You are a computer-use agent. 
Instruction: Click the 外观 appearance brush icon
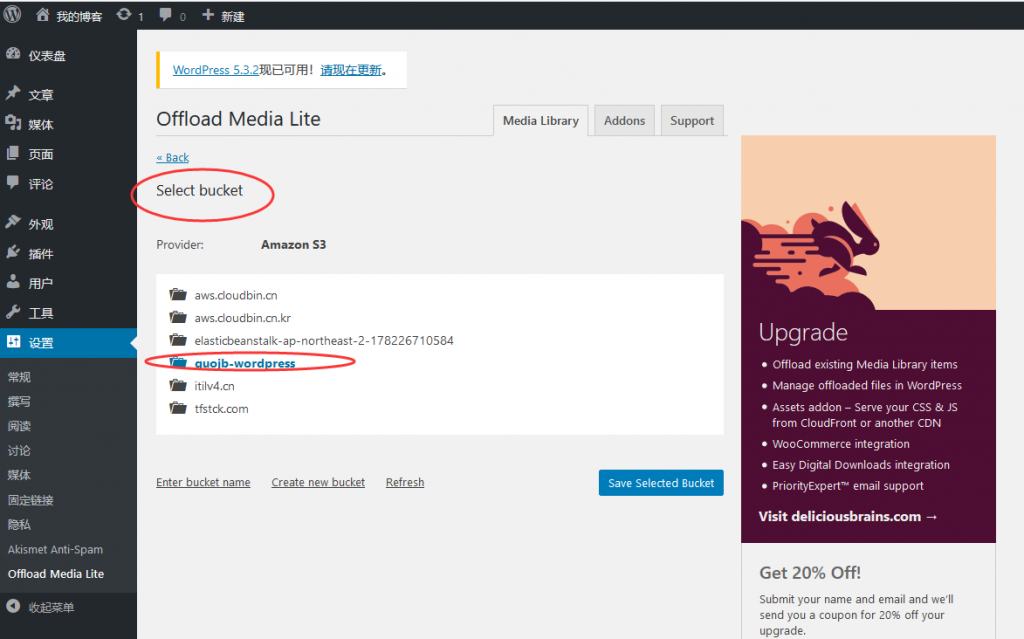pos(13,222)
